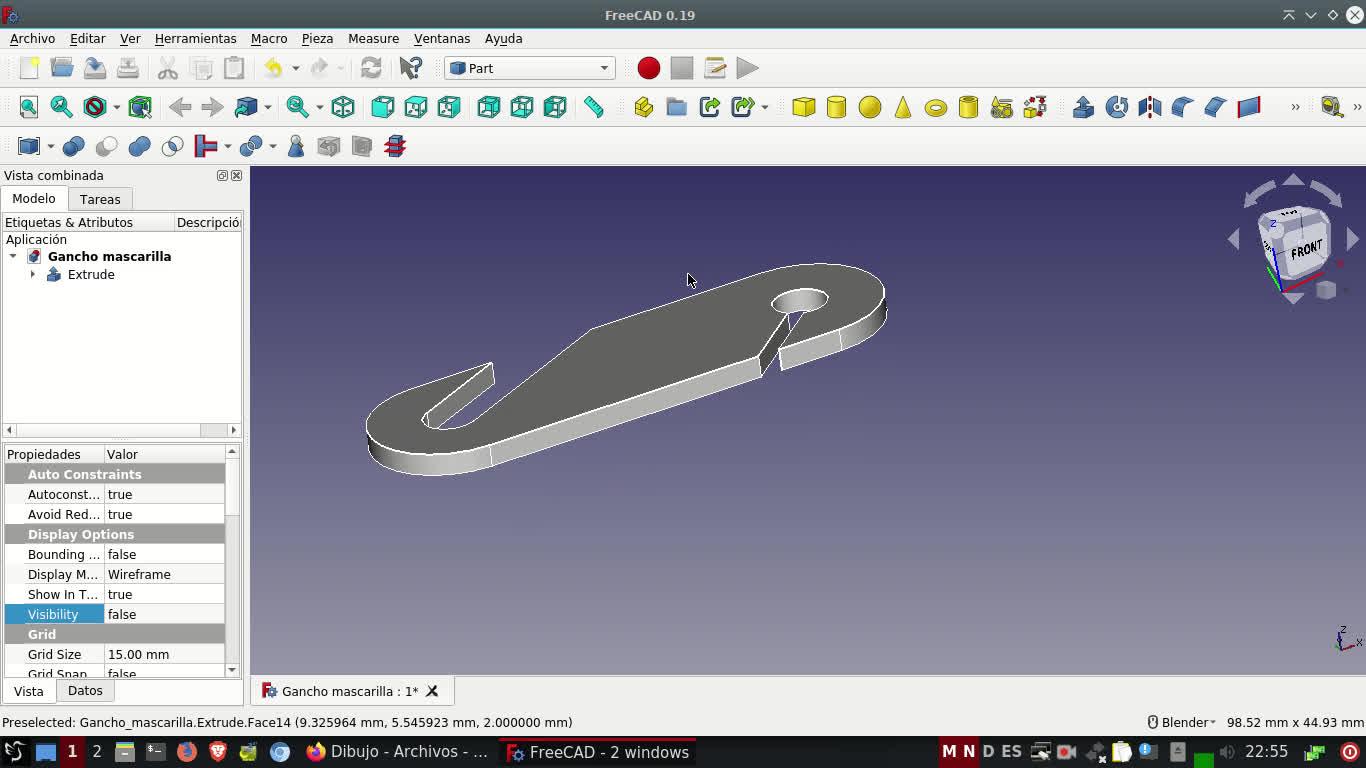Switch to the Datos properties tab
Viewport: 1366px width, 768px height.
point(85,690)
